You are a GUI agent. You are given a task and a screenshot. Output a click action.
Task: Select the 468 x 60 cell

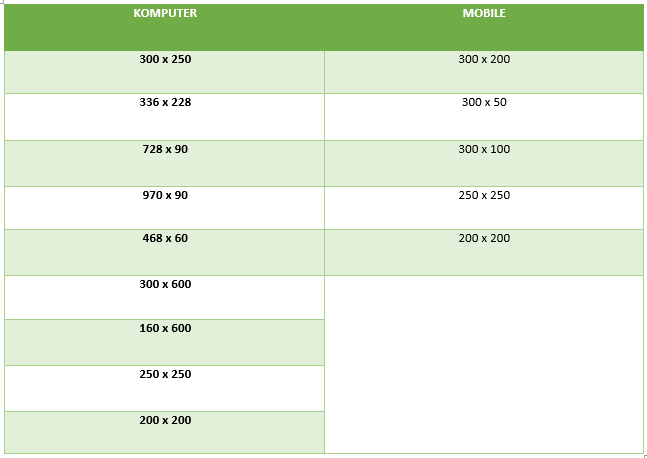(165, 239)
